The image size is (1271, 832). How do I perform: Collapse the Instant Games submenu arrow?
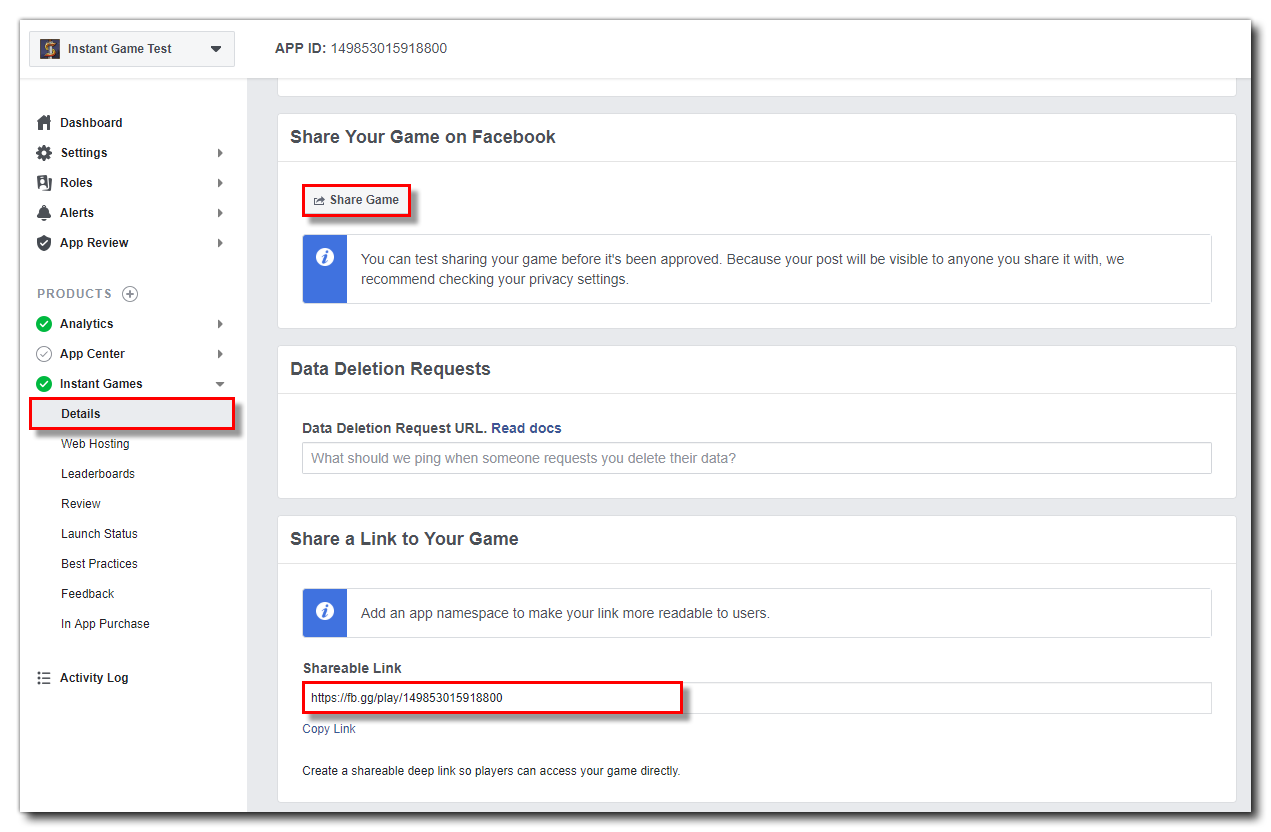[220, 384]
